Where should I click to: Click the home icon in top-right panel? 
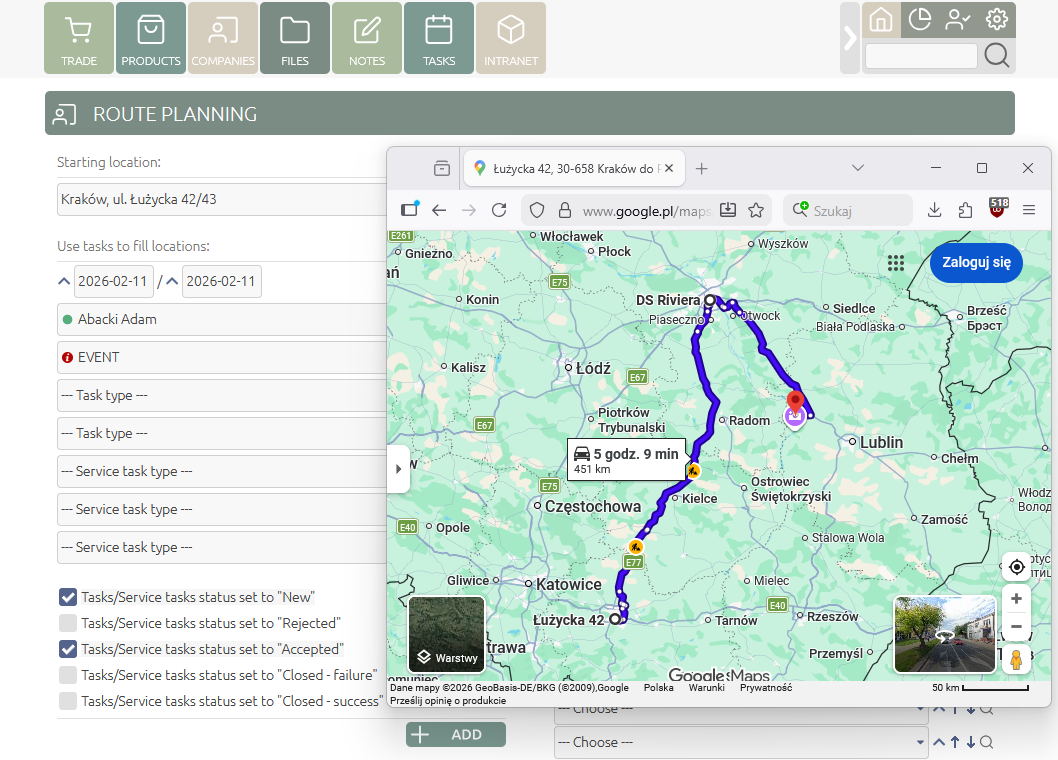click(x=880, y=19)
